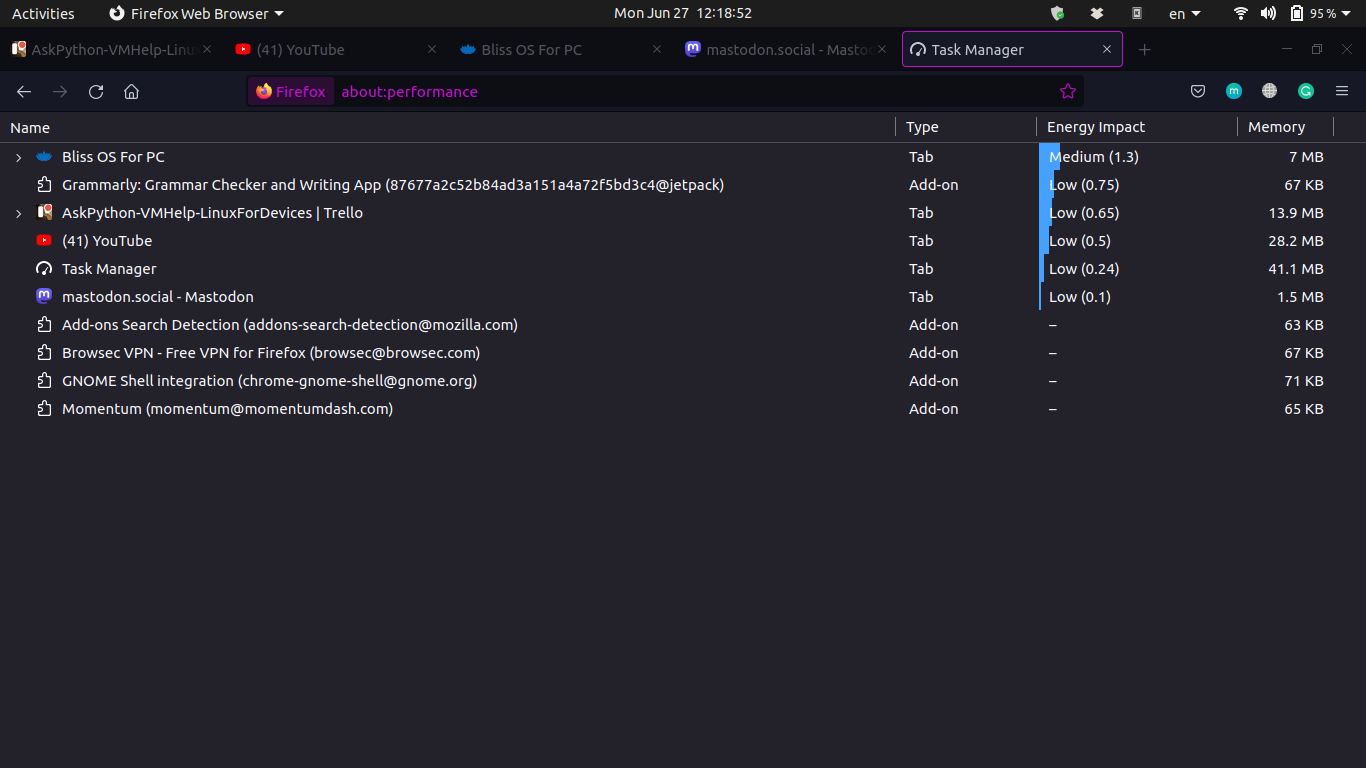Go to the Firefox home page
Image resolution: width=1366 pixels, height=768 pixels.
click(131, 92)
